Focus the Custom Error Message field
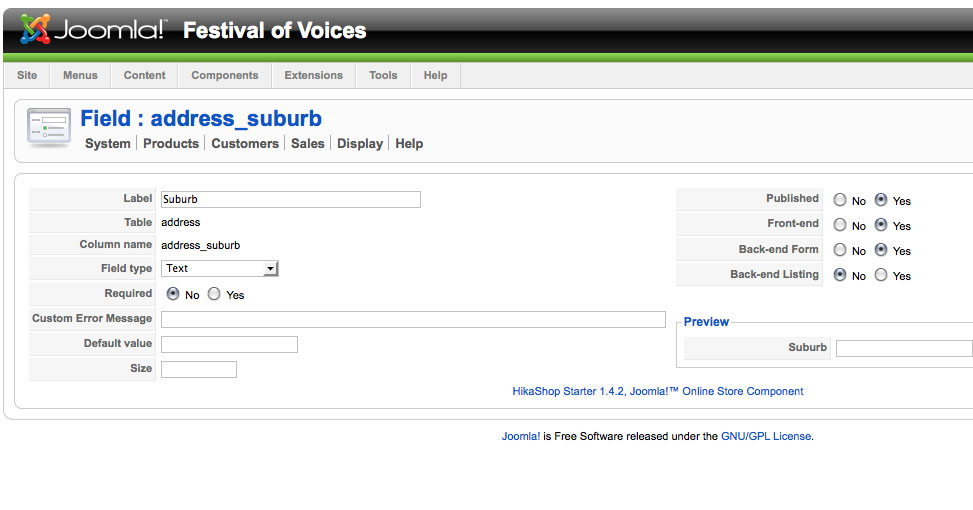 point(413,319)
